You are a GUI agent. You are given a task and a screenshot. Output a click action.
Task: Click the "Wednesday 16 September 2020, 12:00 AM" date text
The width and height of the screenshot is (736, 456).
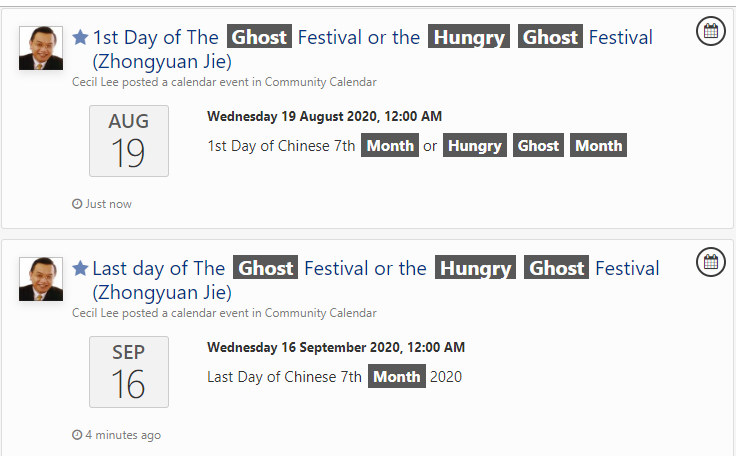(335, 348)
